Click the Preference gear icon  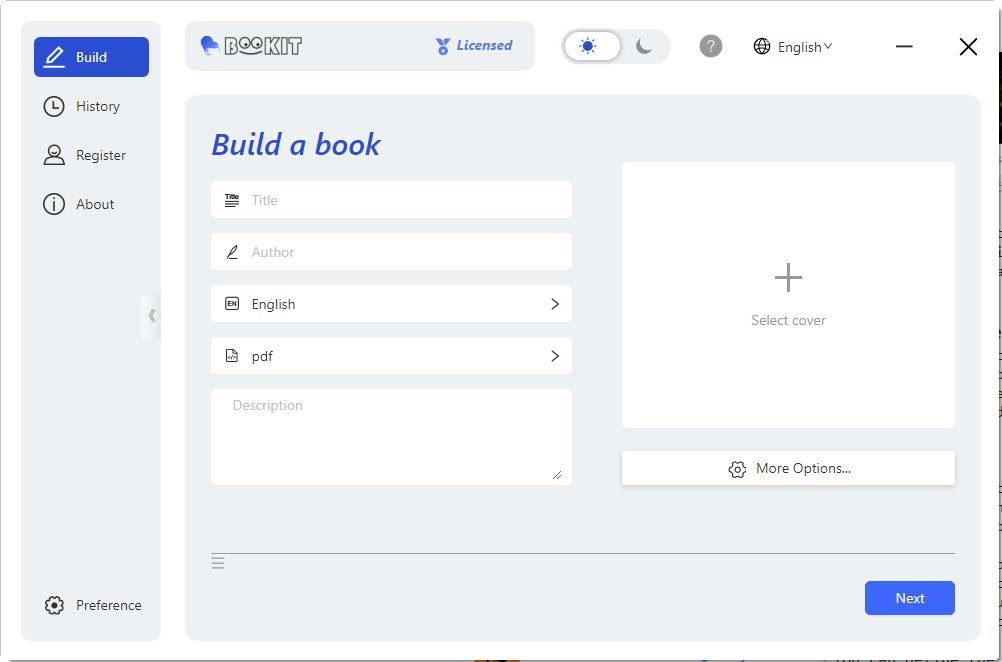coord(54,605)
